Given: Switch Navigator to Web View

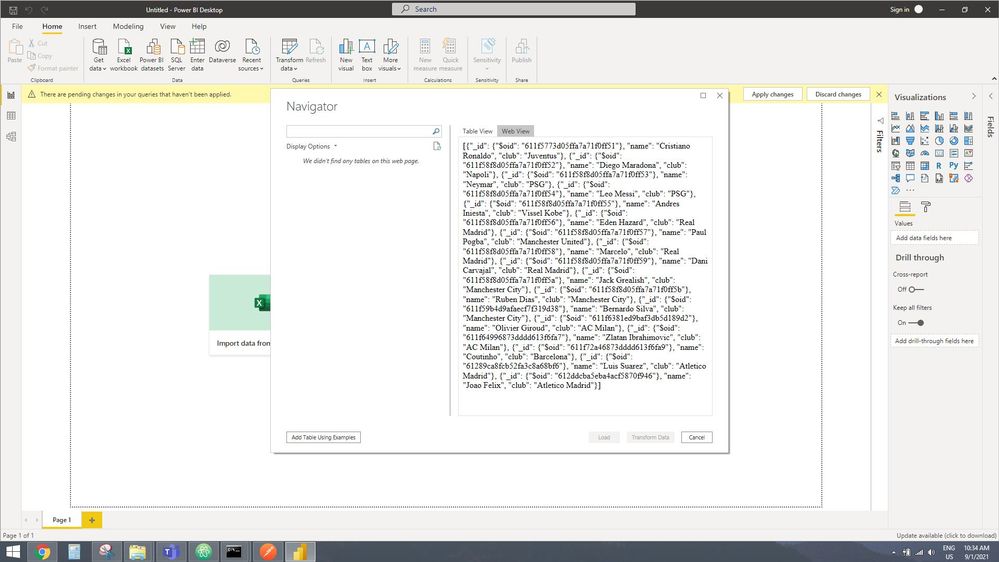Looking at the screenshot, I should pos(515,131).
